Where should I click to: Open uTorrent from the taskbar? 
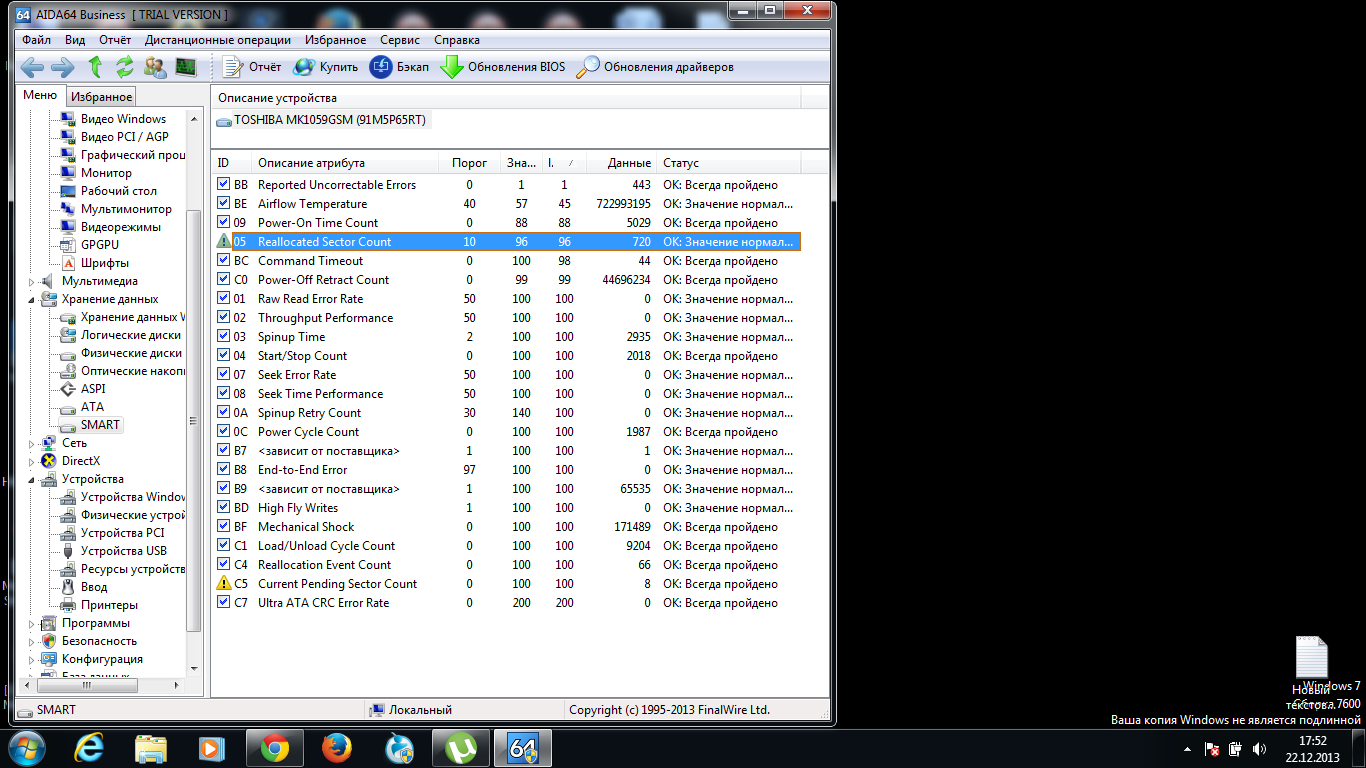click(461, 748)
